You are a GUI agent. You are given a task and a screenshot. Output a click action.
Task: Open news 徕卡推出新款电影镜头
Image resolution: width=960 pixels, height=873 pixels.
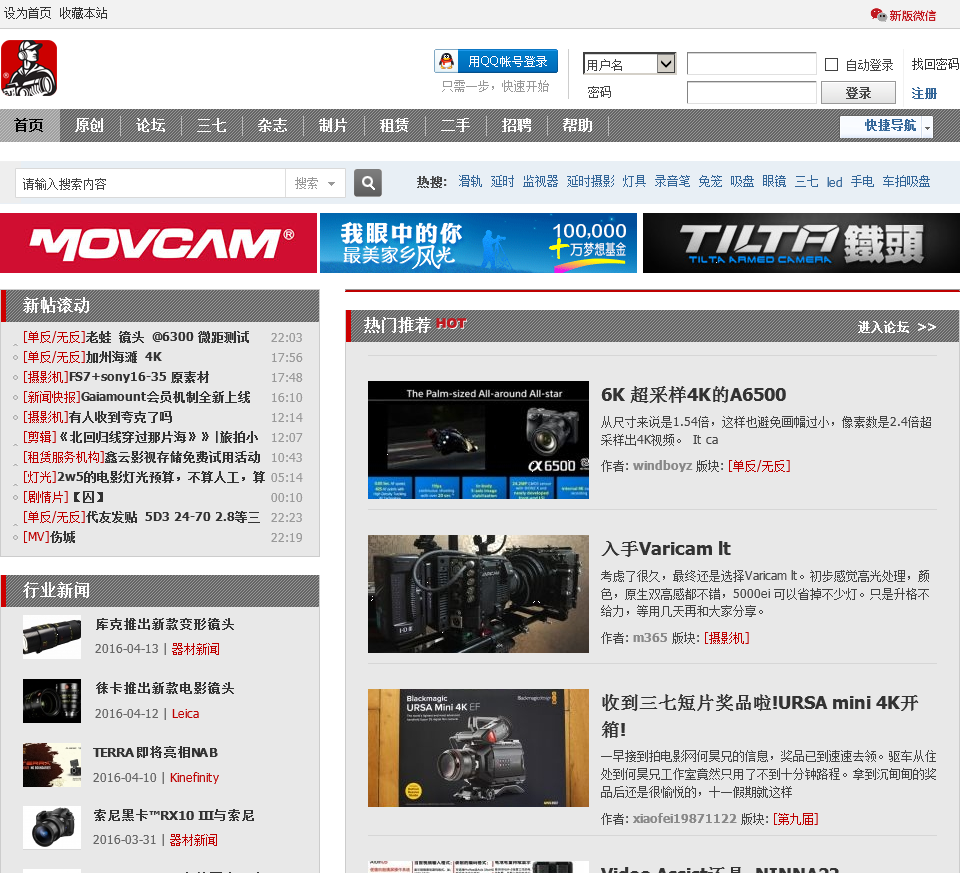165,688
